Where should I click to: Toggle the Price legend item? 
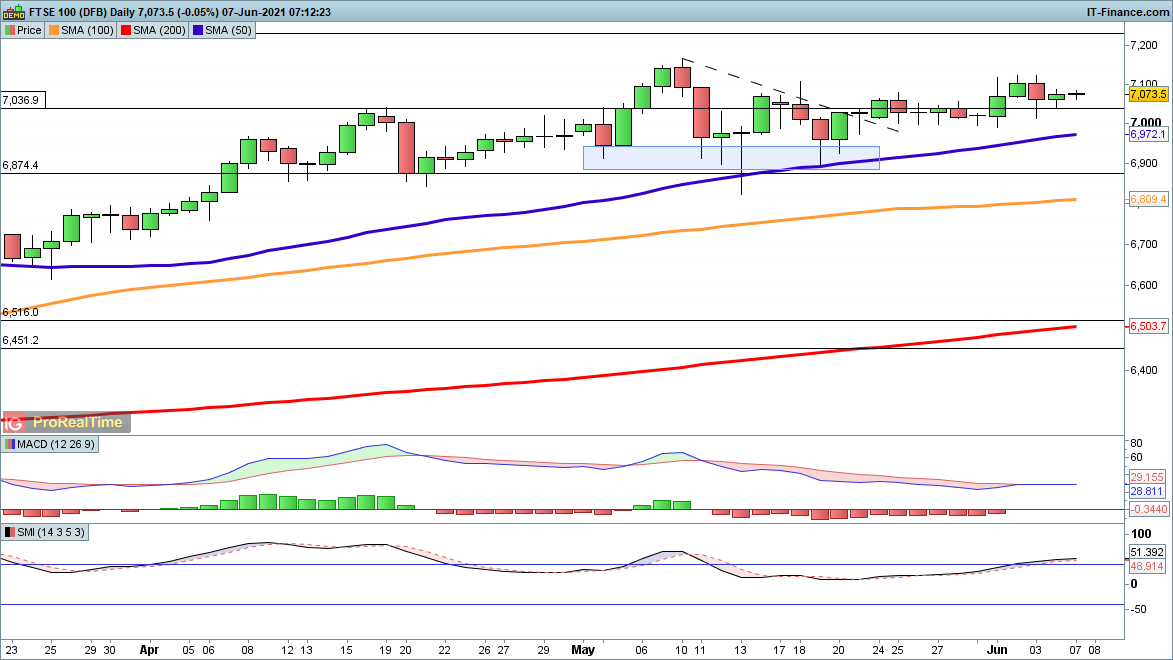click(x=24, y=30)
